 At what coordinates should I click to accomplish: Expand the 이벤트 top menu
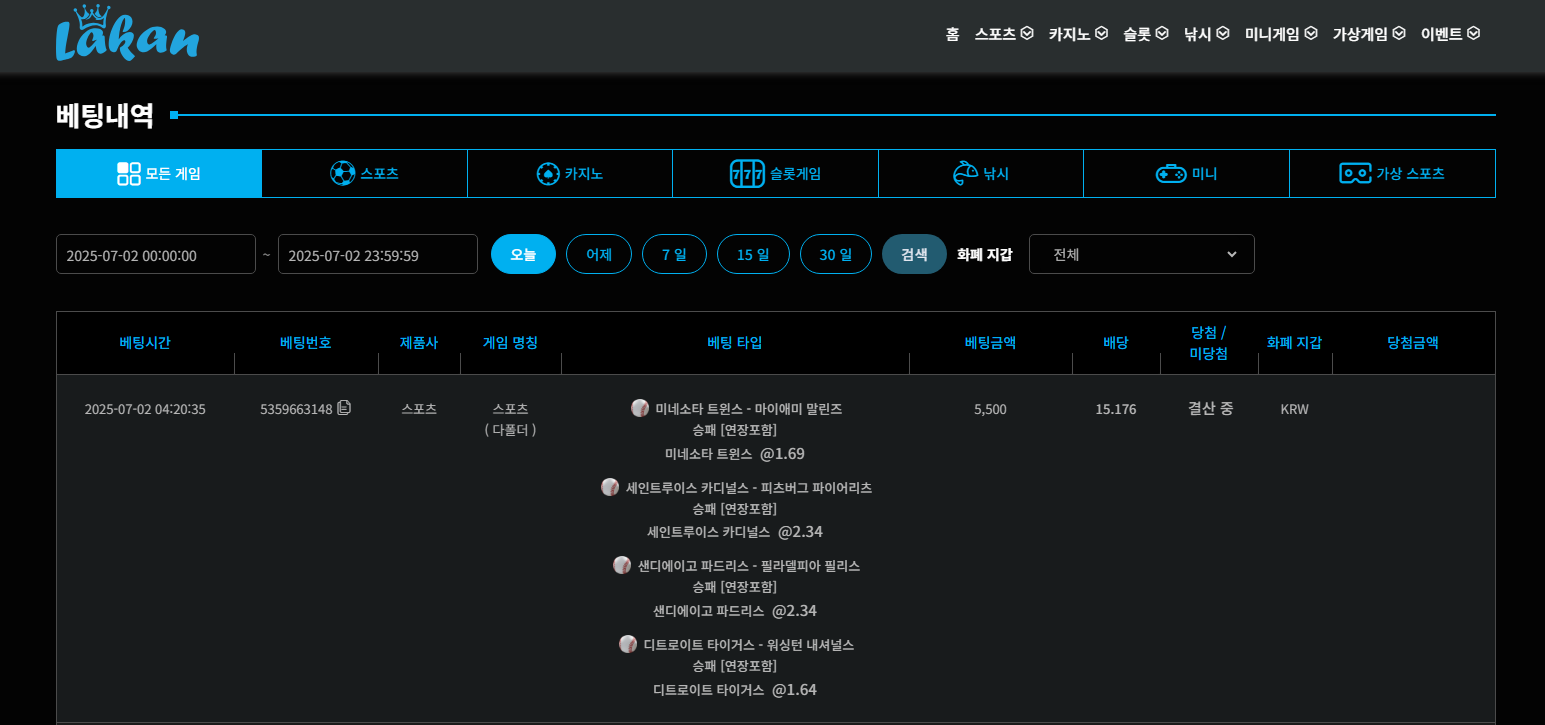coord(1449,34)
